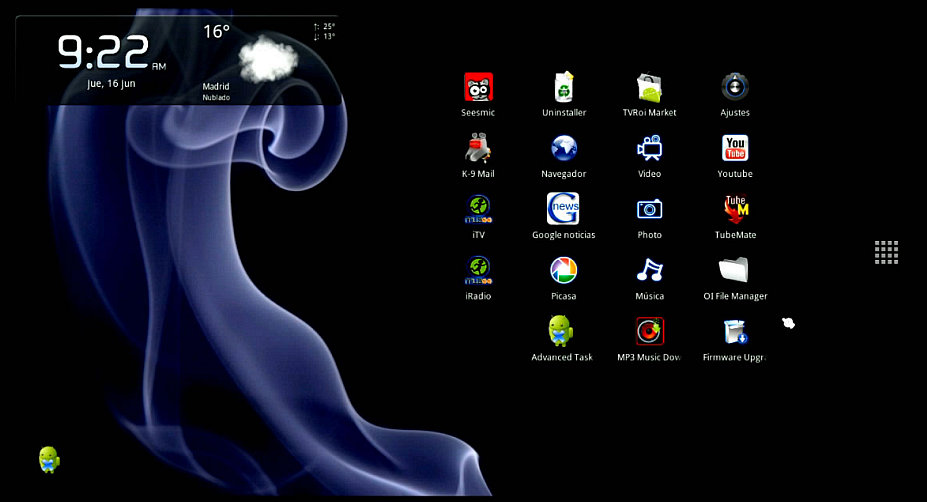Image resolution: width=927 pixels, height=502 pixels.
Task: Launch the iRadio app
Action: coord(478,270)
